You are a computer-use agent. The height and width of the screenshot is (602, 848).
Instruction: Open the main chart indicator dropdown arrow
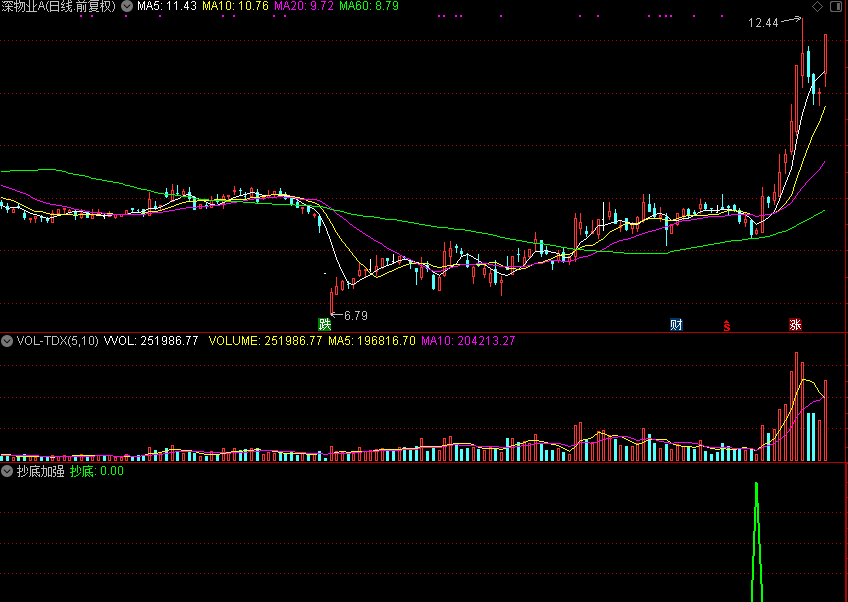[x=127, y=6]
